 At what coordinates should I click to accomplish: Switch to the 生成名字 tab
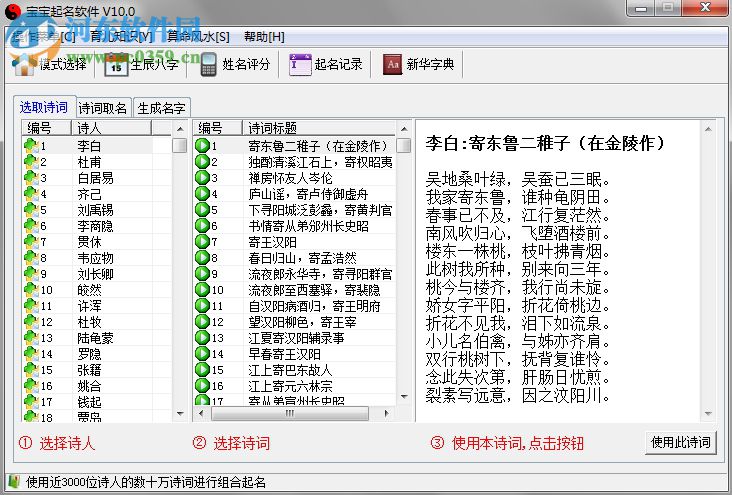162,108
